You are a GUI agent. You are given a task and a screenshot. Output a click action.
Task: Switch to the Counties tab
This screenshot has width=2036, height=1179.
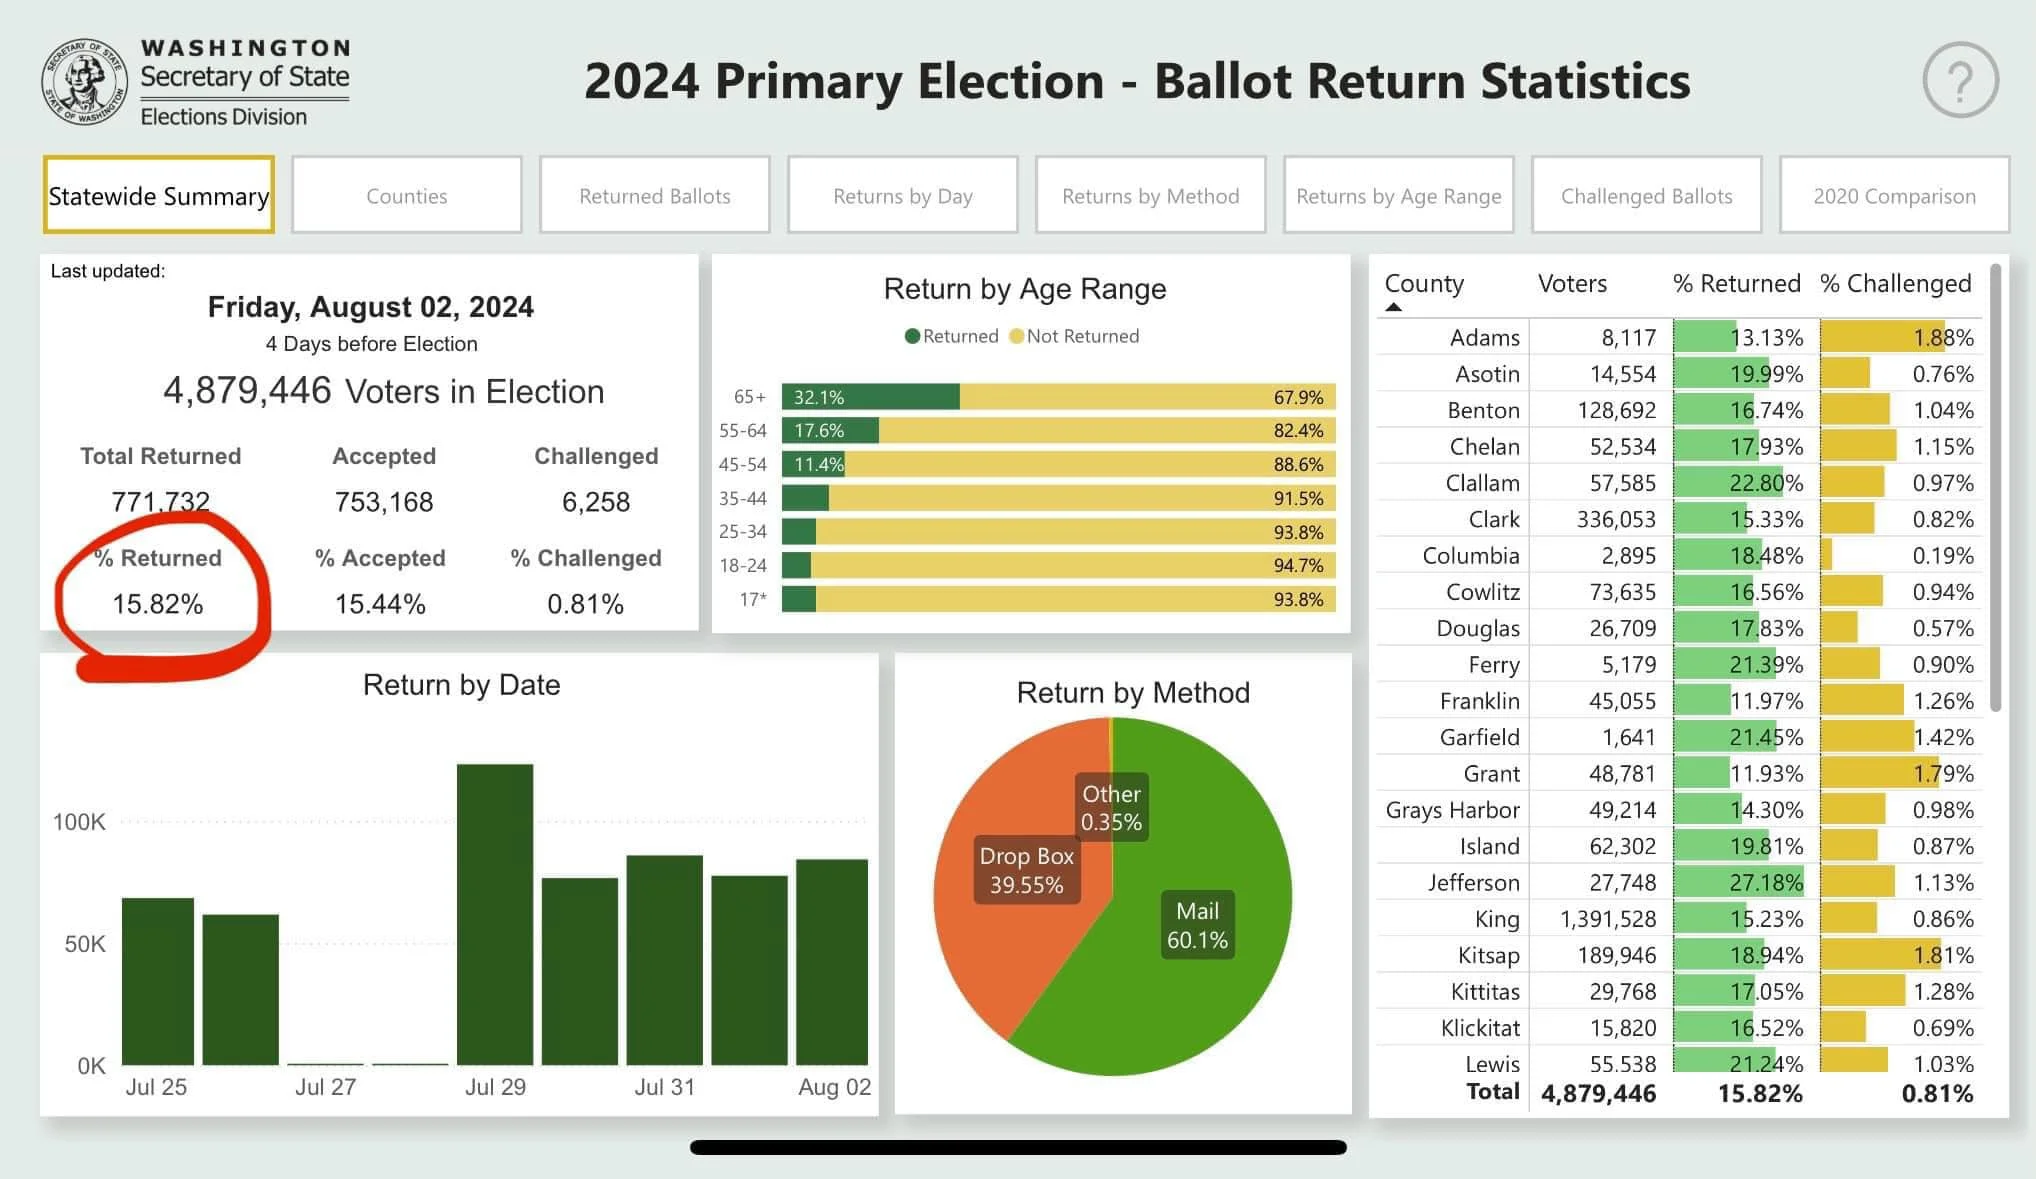tap(407, 195)
